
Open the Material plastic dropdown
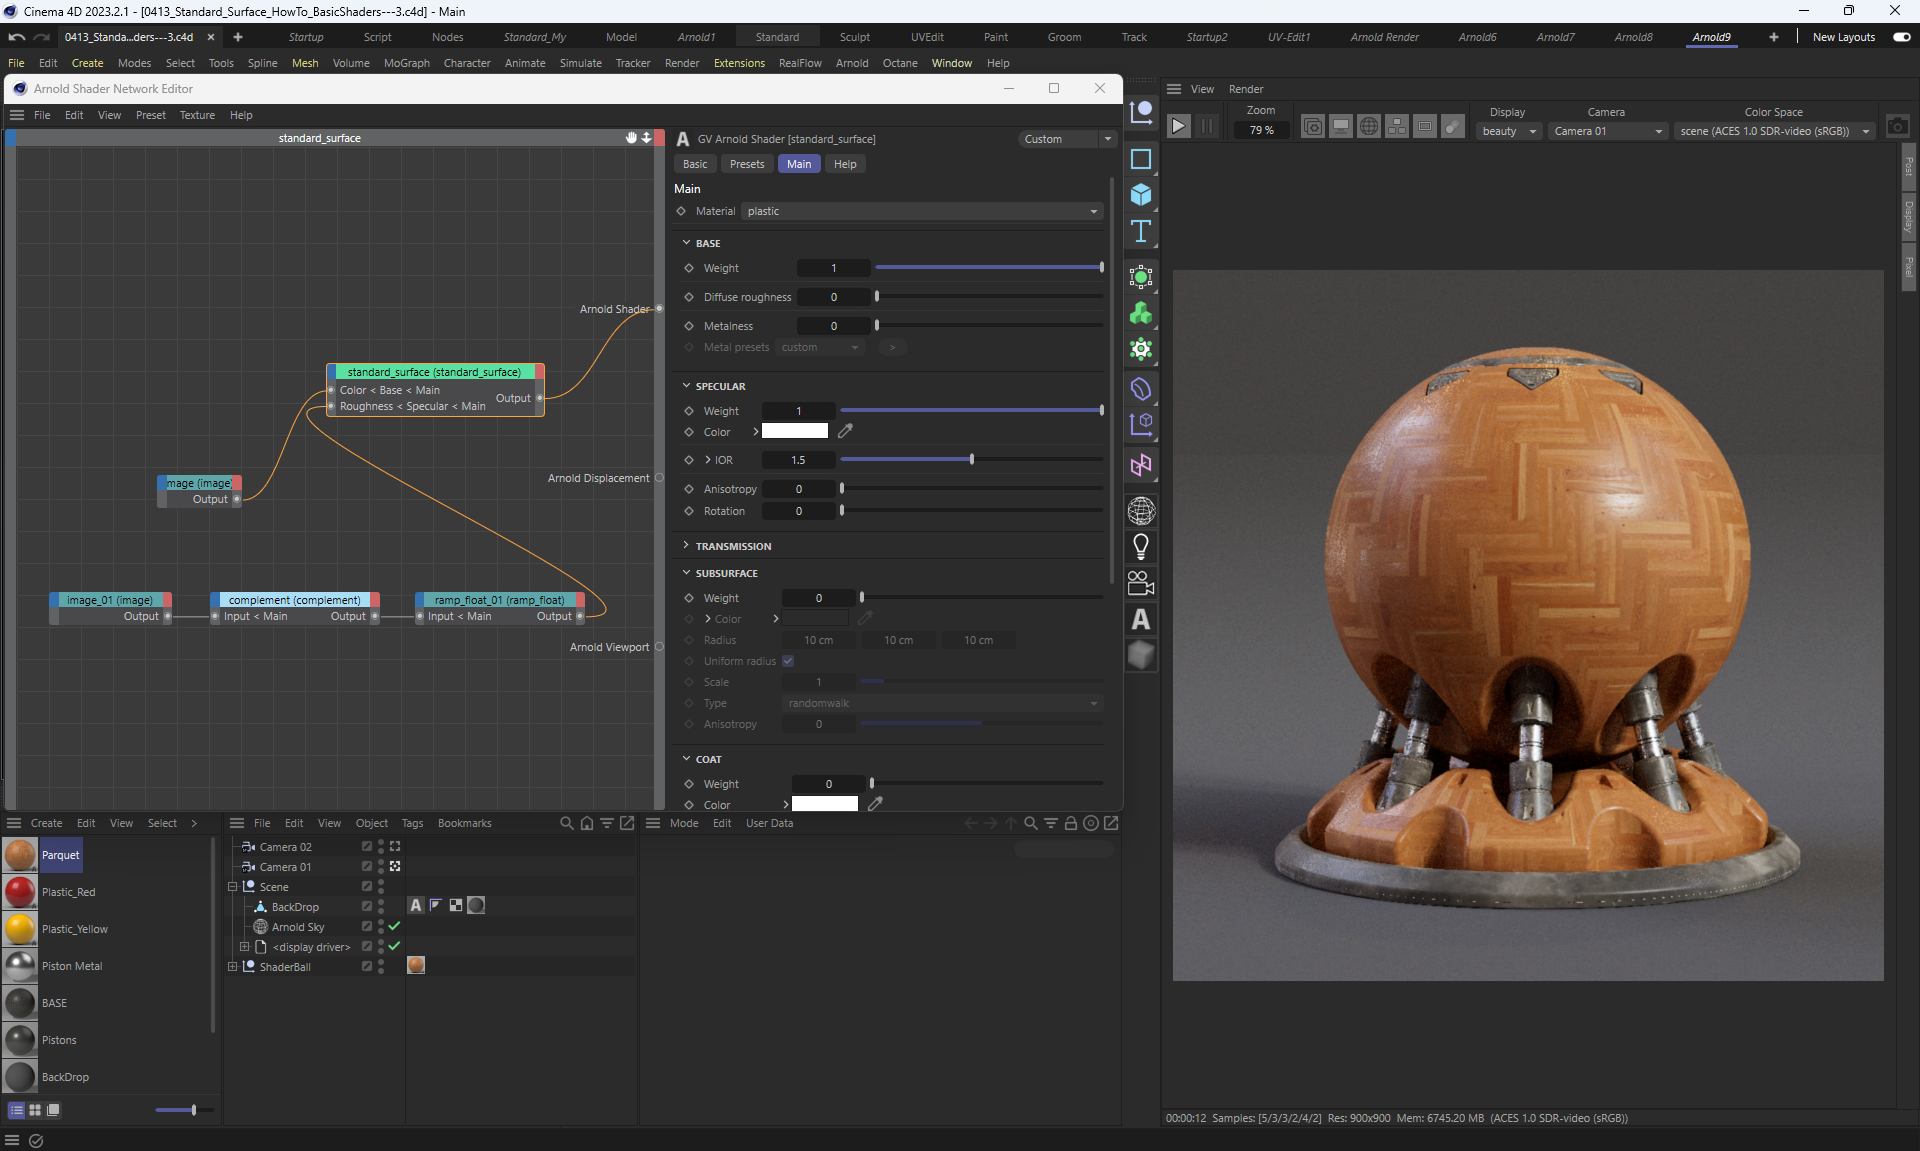pos(922,211)
